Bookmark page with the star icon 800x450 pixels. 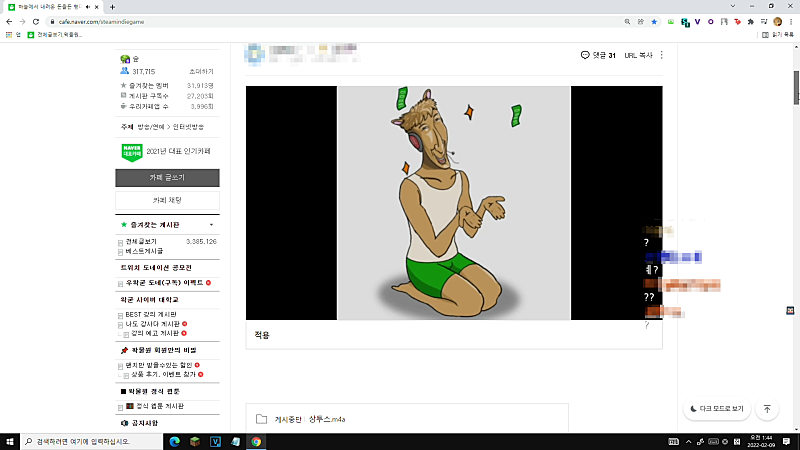(654, 22)
